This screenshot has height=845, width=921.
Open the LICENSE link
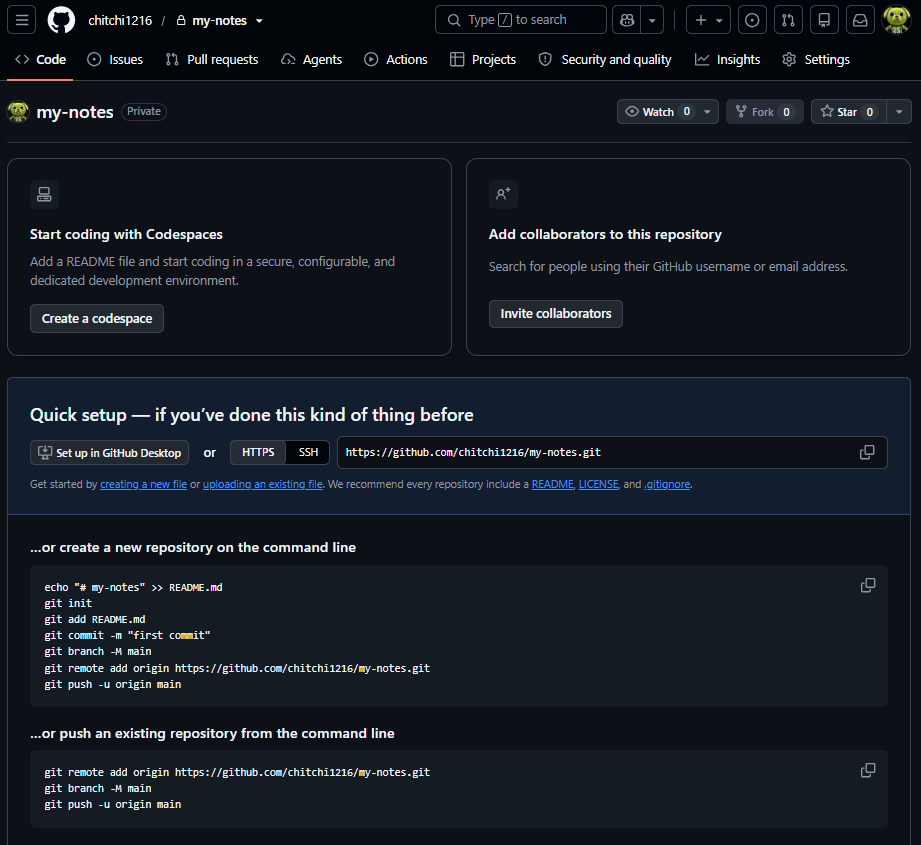tap(599, 484)
